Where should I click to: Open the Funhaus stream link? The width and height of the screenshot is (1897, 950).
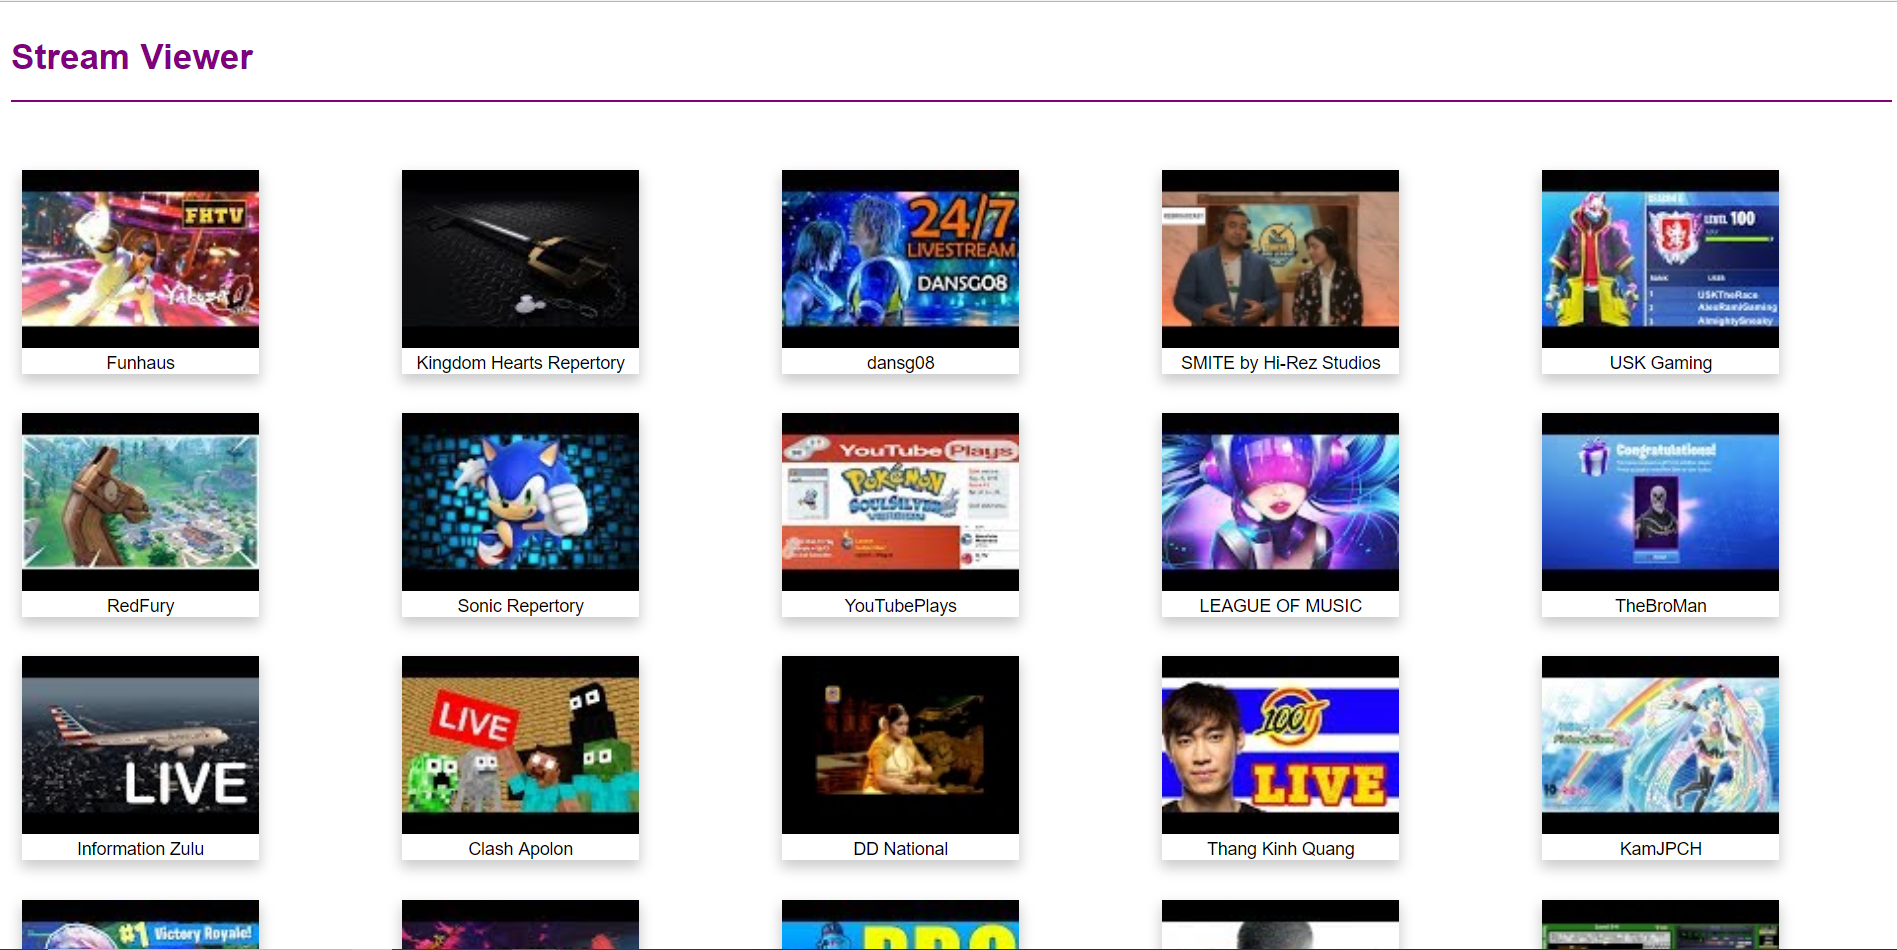[x=140, y=362]
